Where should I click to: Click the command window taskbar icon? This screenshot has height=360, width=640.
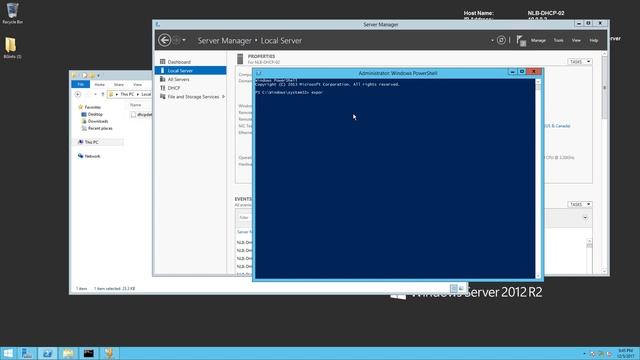pyautogui.click(x=89, y=353)
